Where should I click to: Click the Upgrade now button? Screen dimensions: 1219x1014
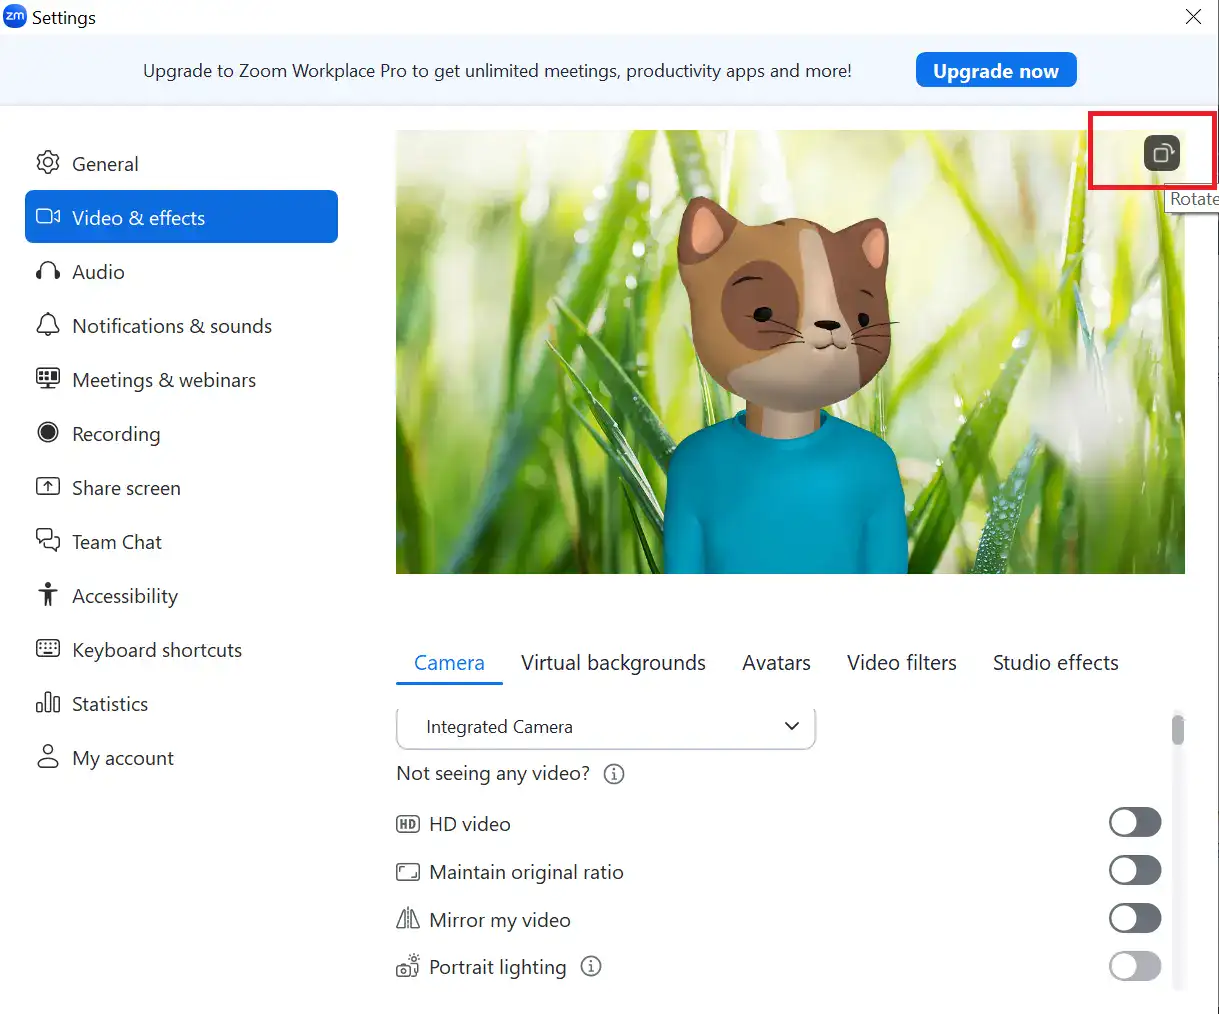[x=996, y=70]
